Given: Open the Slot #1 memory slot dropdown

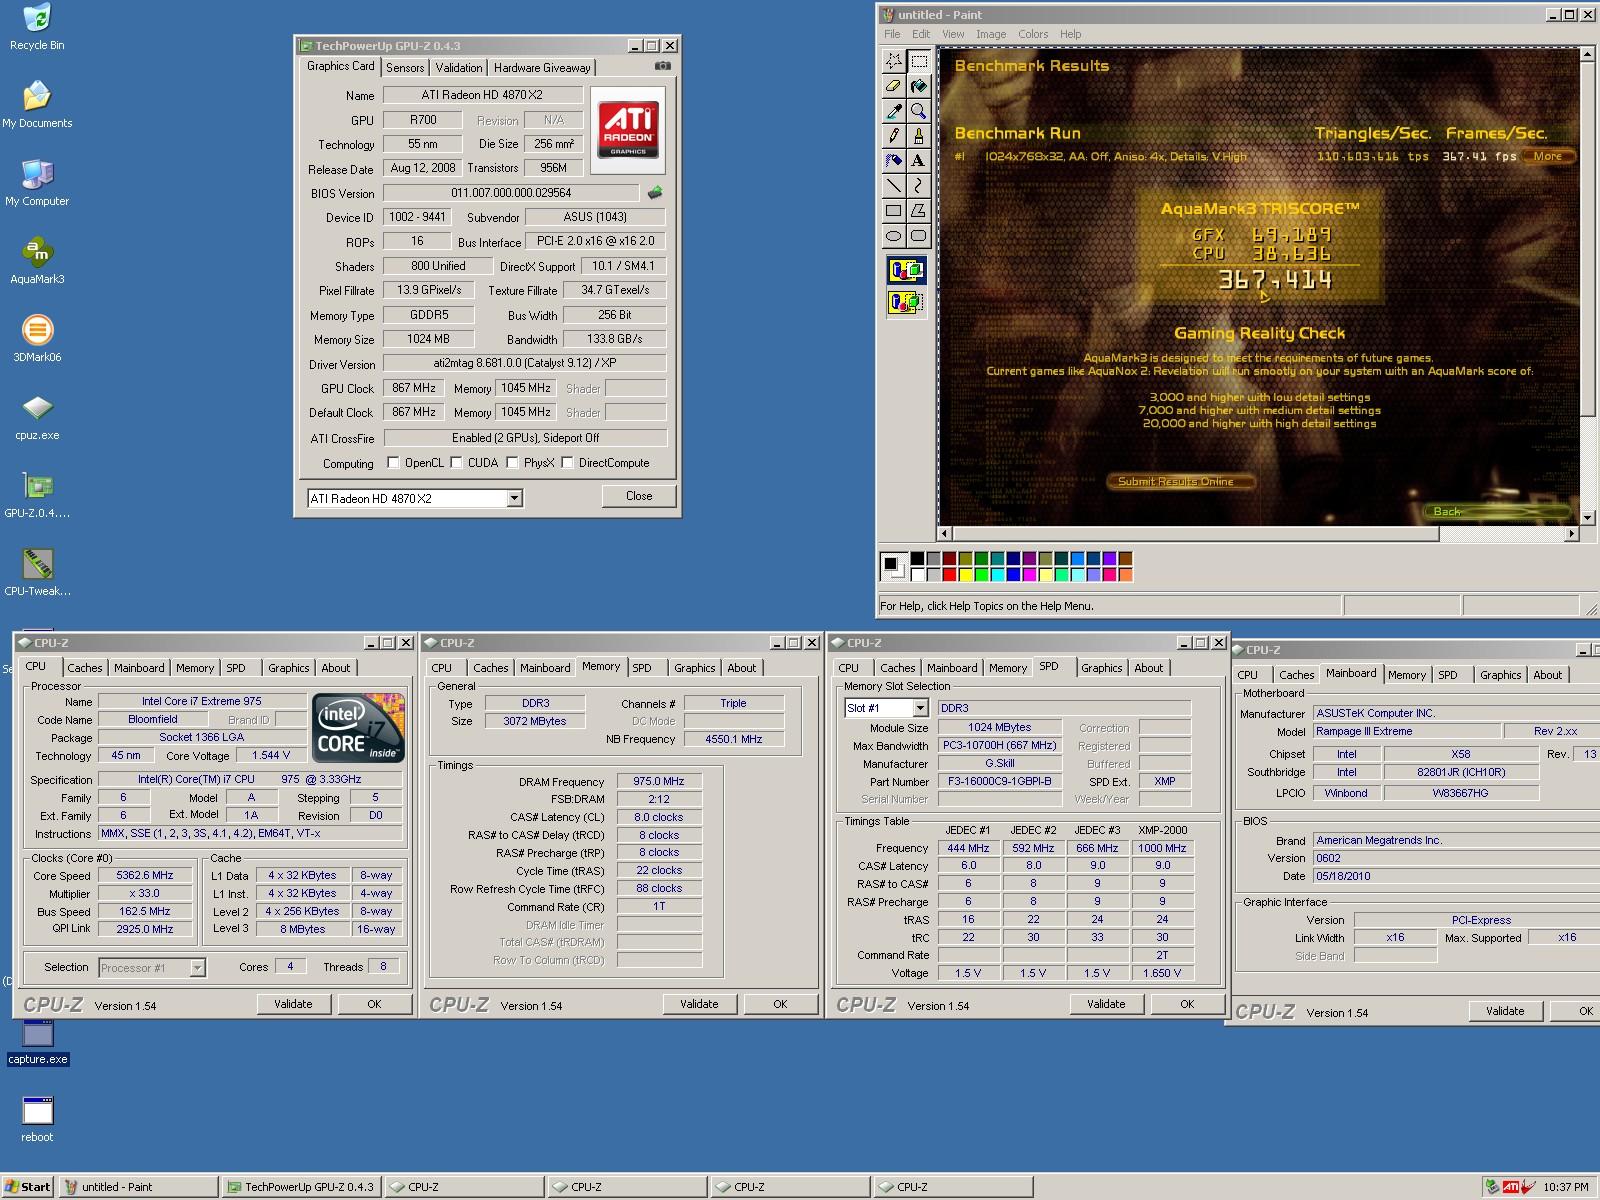Looking at the screenshot, I should click(920, 708).
